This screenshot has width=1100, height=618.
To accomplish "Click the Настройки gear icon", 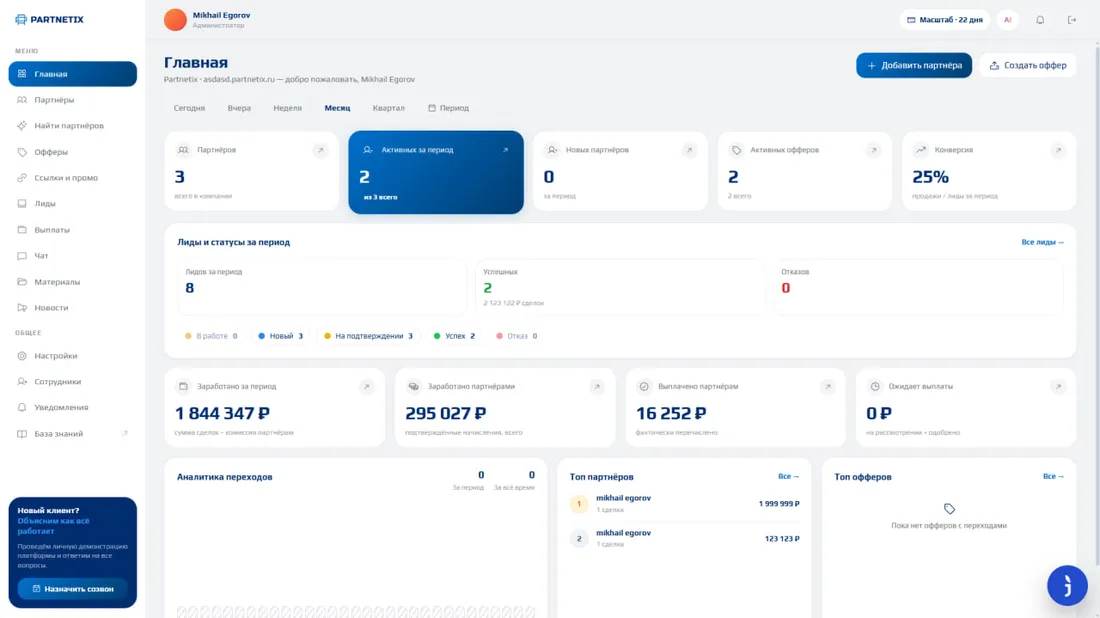I will [x=22, y=356].
